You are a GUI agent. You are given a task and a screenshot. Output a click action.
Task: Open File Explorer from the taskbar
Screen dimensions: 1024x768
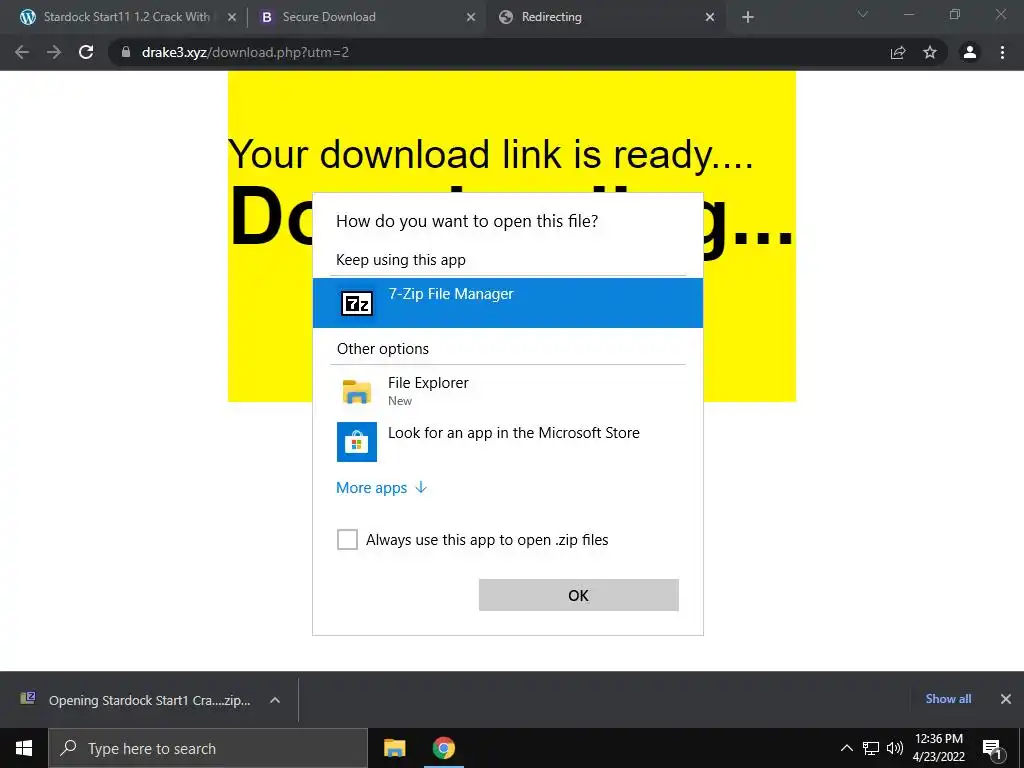394,748
